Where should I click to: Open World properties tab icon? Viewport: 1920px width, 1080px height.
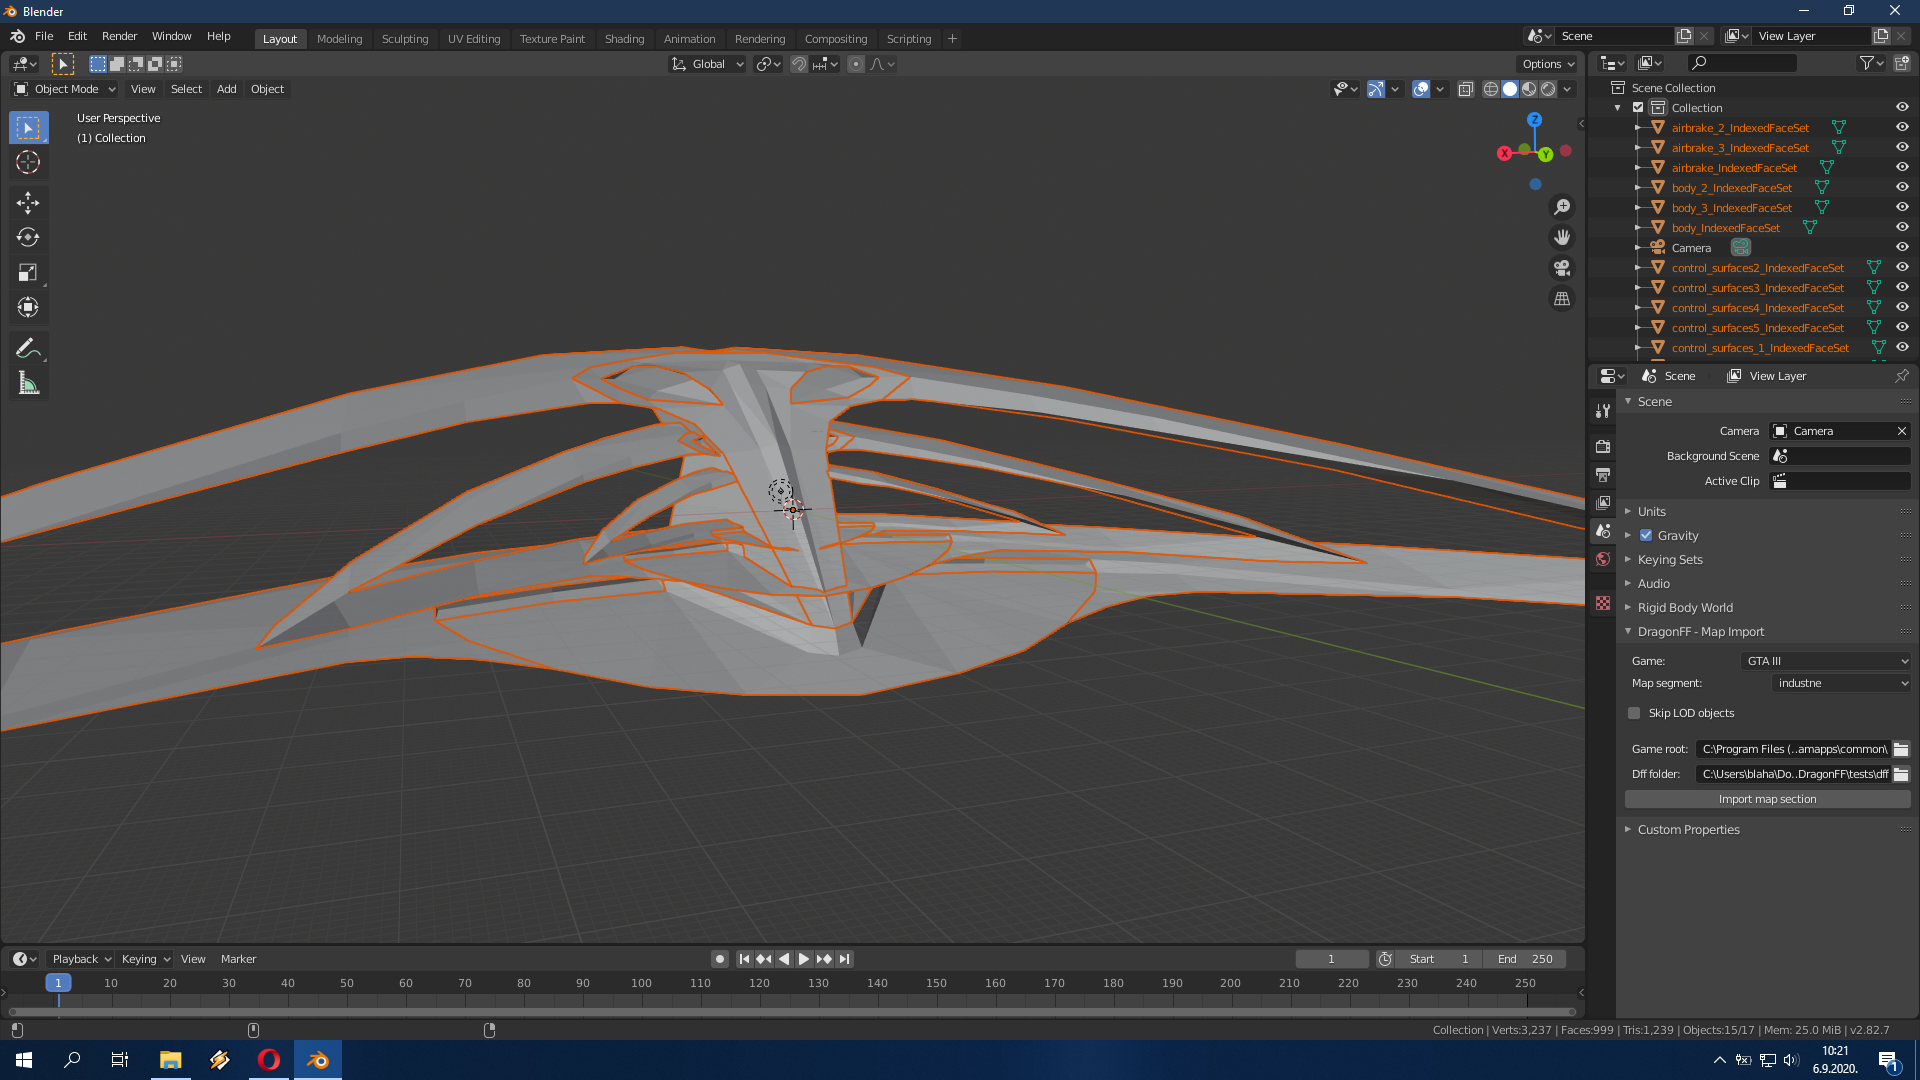point(1603,559)
